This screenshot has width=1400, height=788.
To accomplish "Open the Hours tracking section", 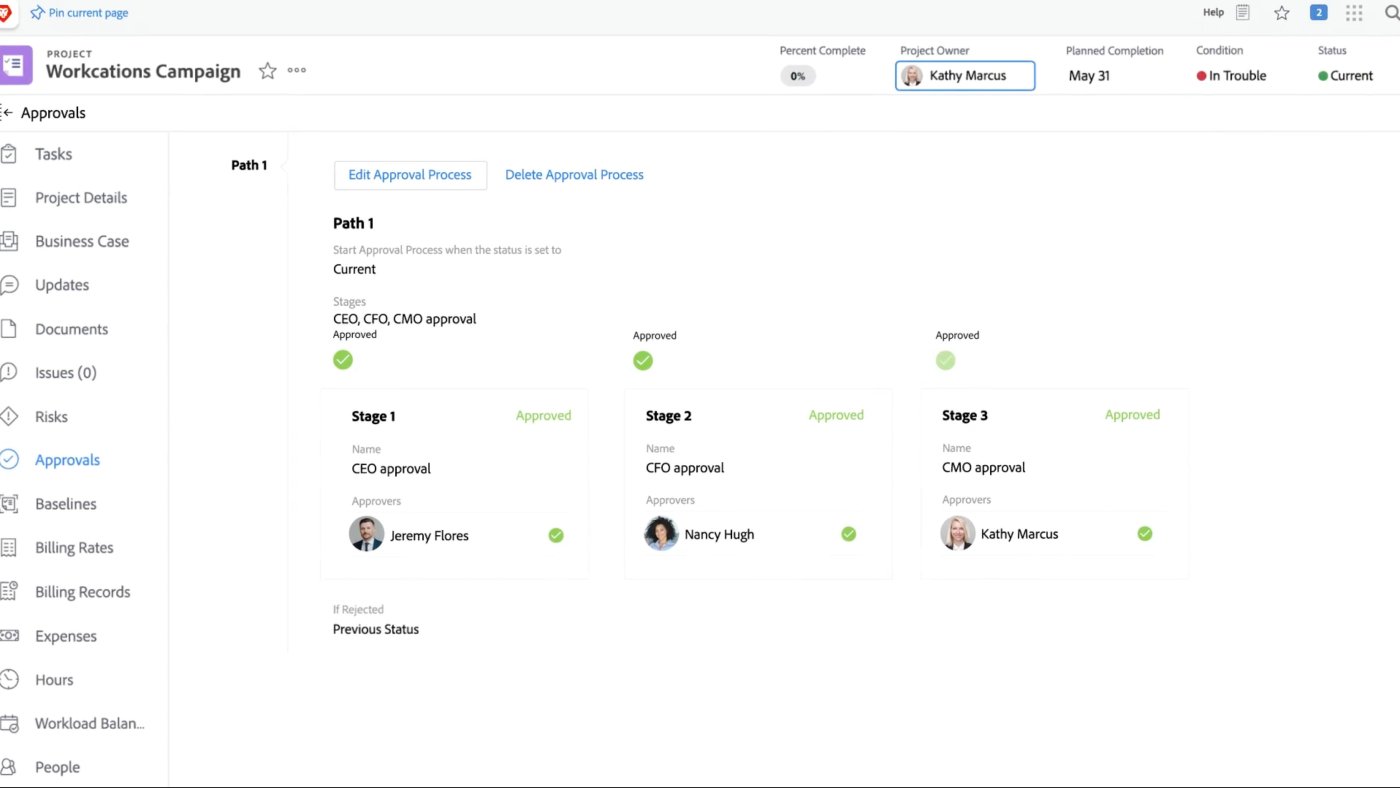I will (x=54, y=679).
